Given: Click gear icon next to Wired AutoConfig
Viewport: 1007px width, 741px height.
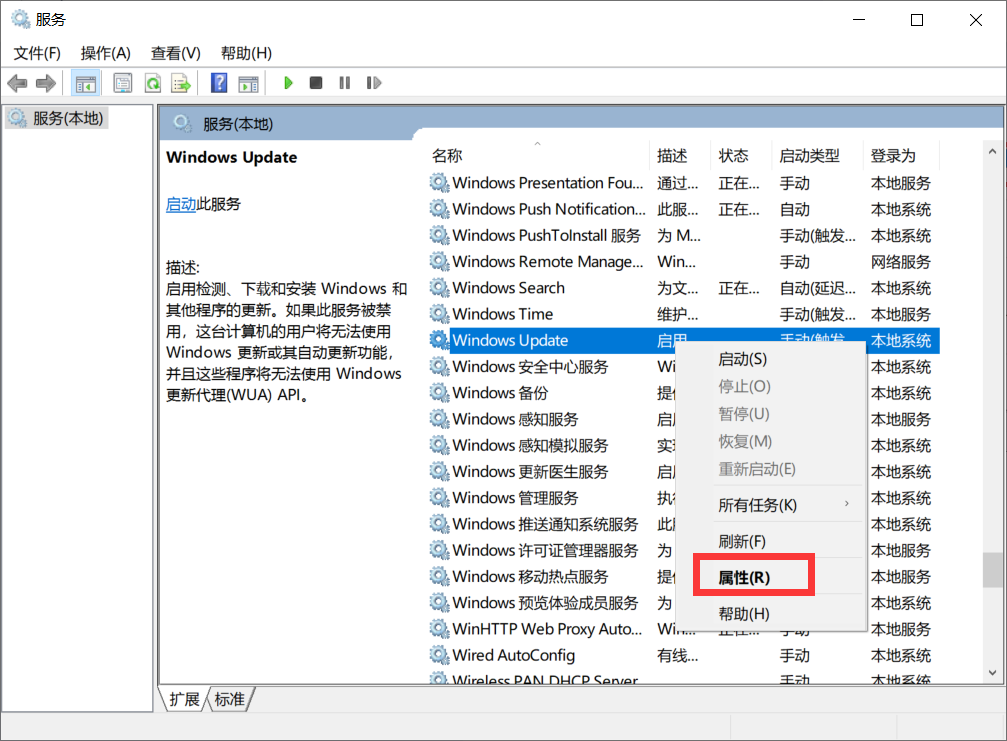Looking at the screenshot, I should [439, 655].
